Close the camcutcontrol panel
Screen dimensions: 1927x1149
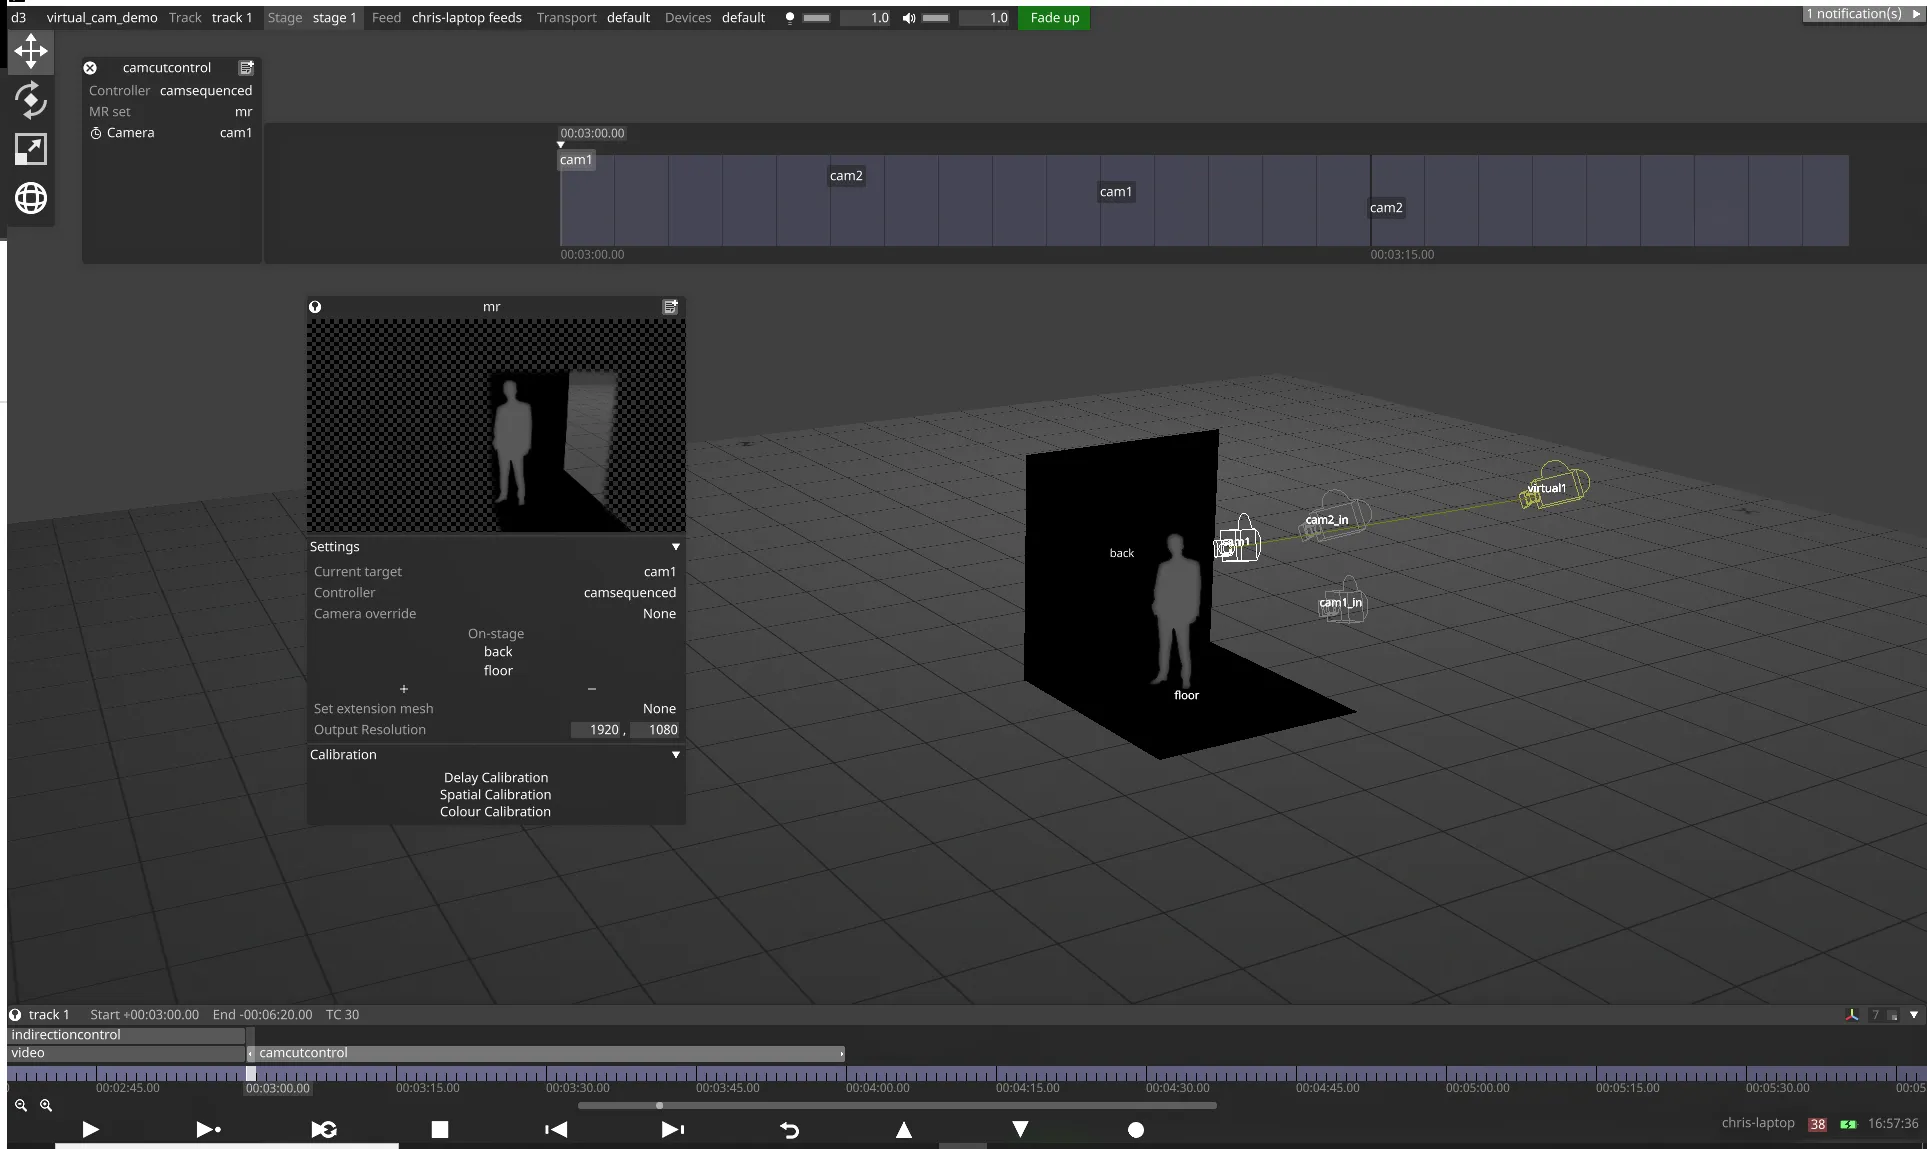[90, 68]
